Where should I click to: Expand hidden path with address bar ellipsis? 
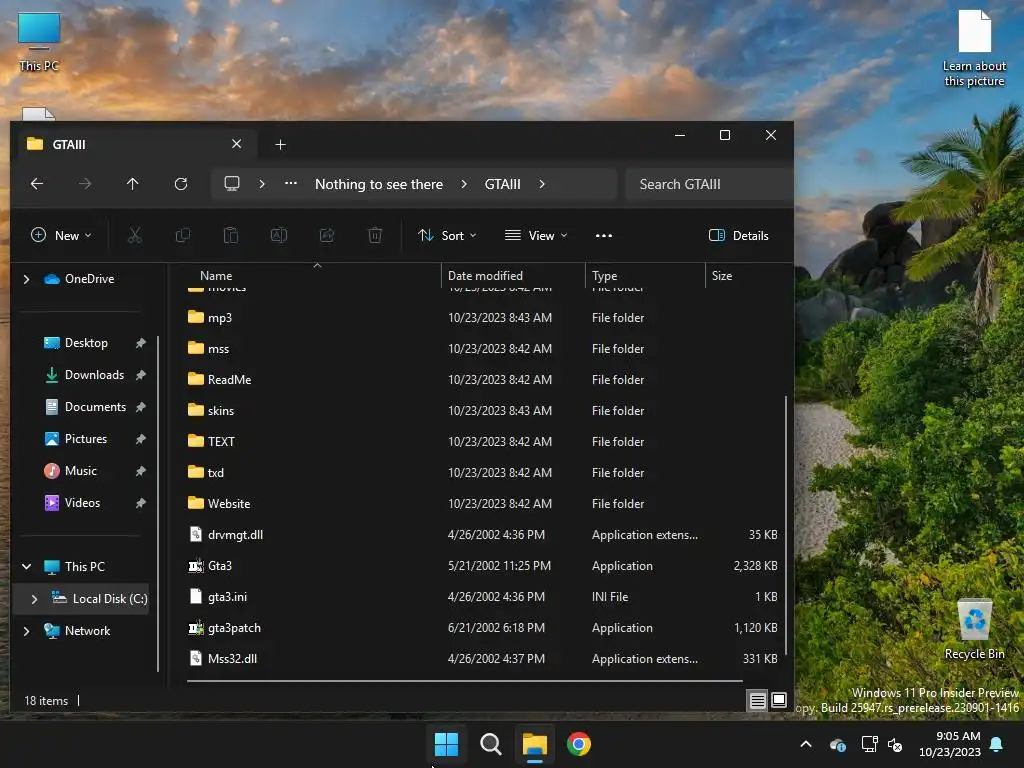291,184
